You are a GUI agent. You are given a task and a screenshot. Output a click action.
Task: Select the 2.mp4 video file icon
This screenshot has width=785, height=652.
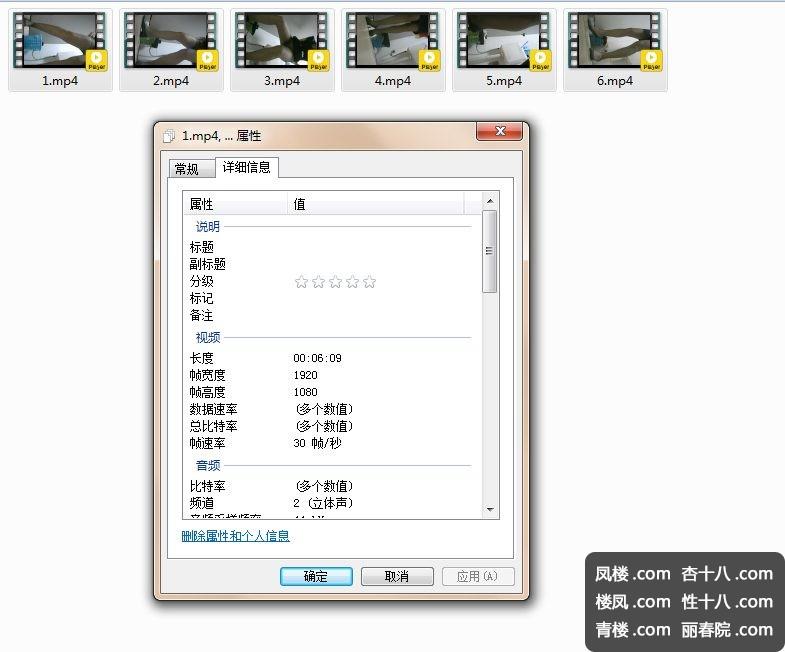coord(171,42)
